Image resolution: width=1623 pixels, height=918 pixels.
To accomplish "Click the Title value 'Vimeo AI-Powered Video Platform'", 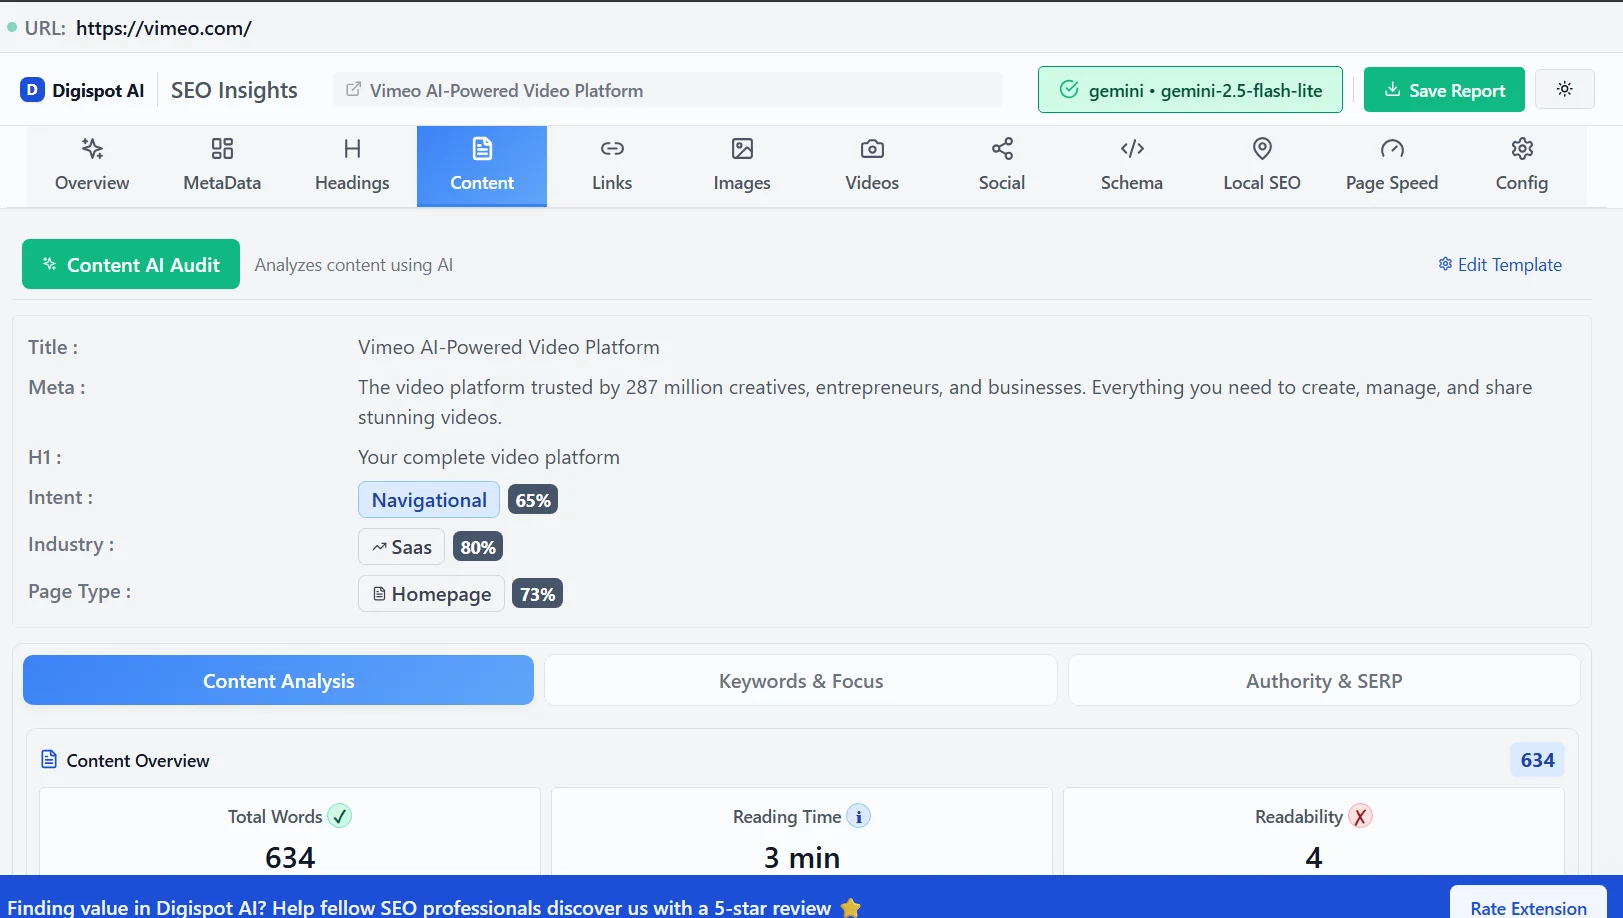I will pyautogui.click(x=509, y=347).
